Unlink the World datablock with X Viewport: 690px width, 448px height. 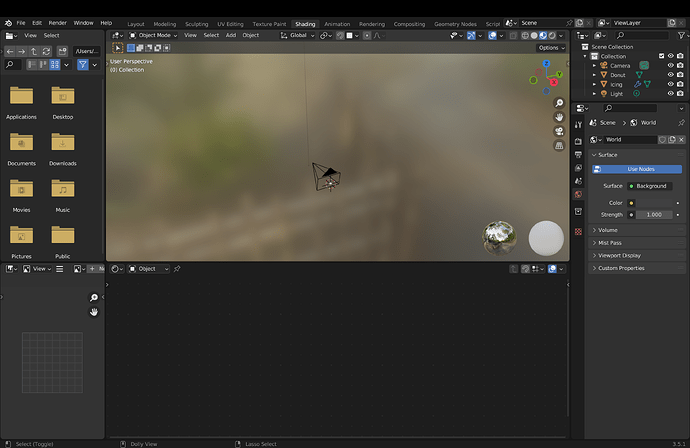click(681, 140)
